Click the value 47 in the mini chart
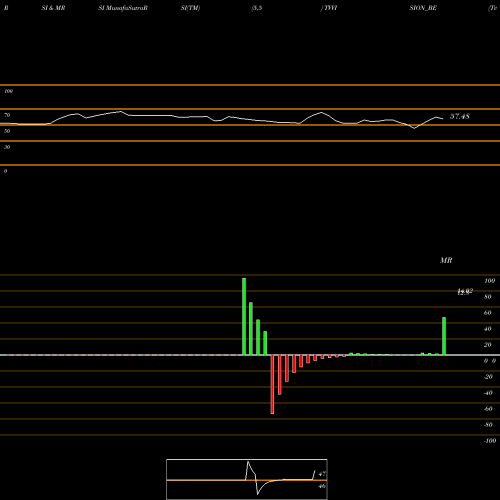This screenshot has width=500, height=500. coord(322,474)
